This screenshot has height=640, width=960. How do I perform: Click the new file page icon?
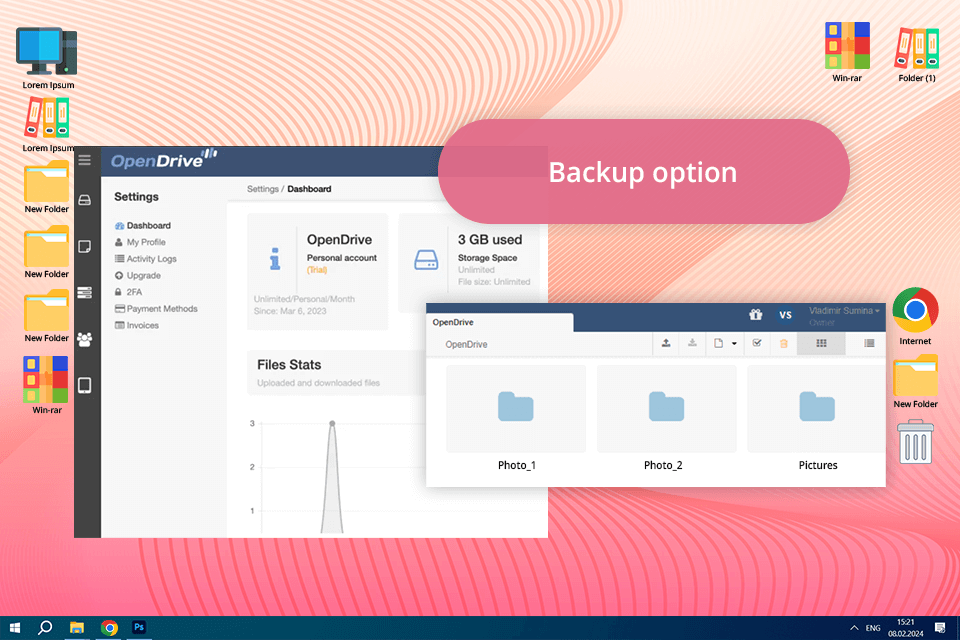(719, 344)
